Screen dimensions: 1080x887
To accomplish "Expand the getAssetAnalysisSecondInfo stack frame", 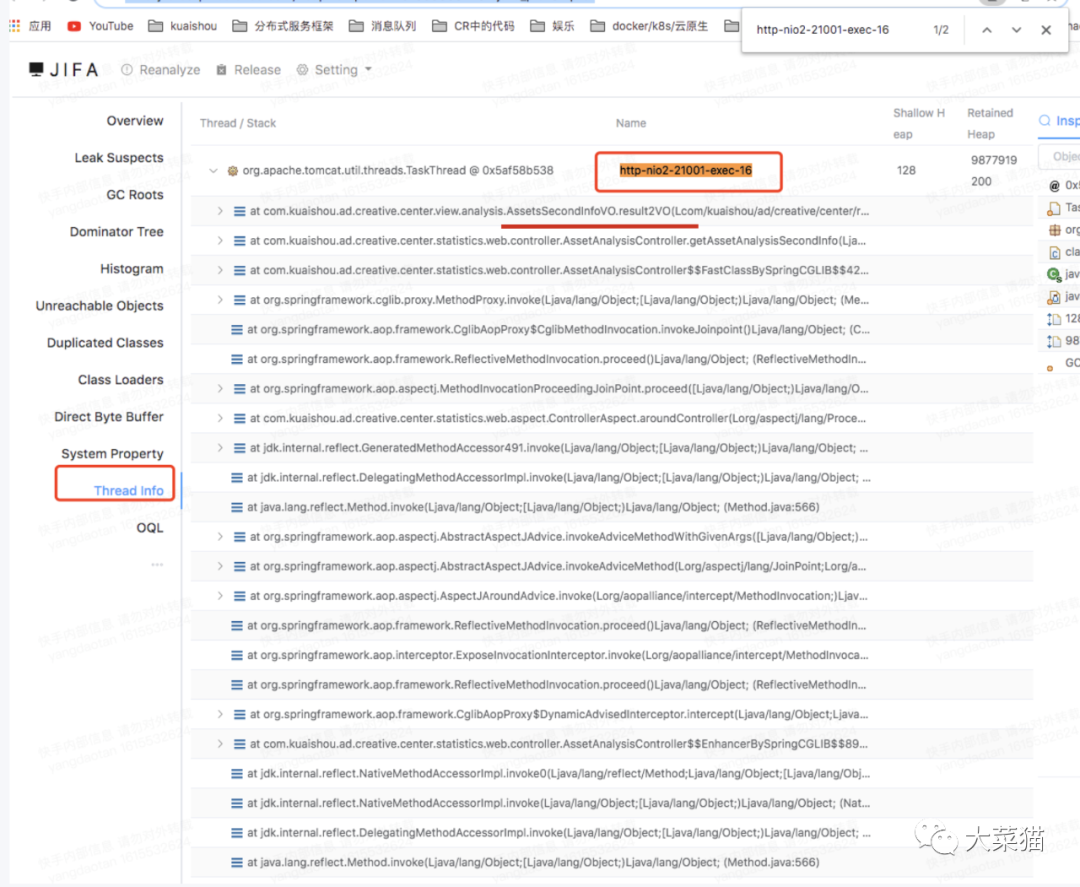I will (x=220, y=240).
